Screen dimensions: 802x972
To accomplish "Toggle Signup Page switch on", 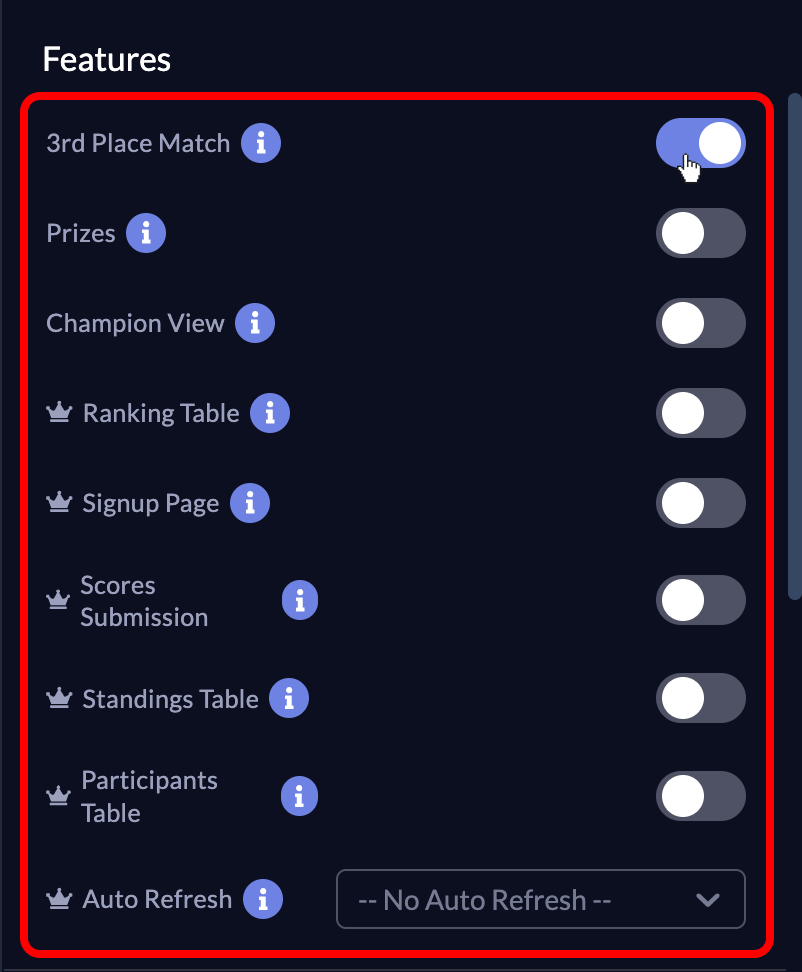I will point(701,503).
